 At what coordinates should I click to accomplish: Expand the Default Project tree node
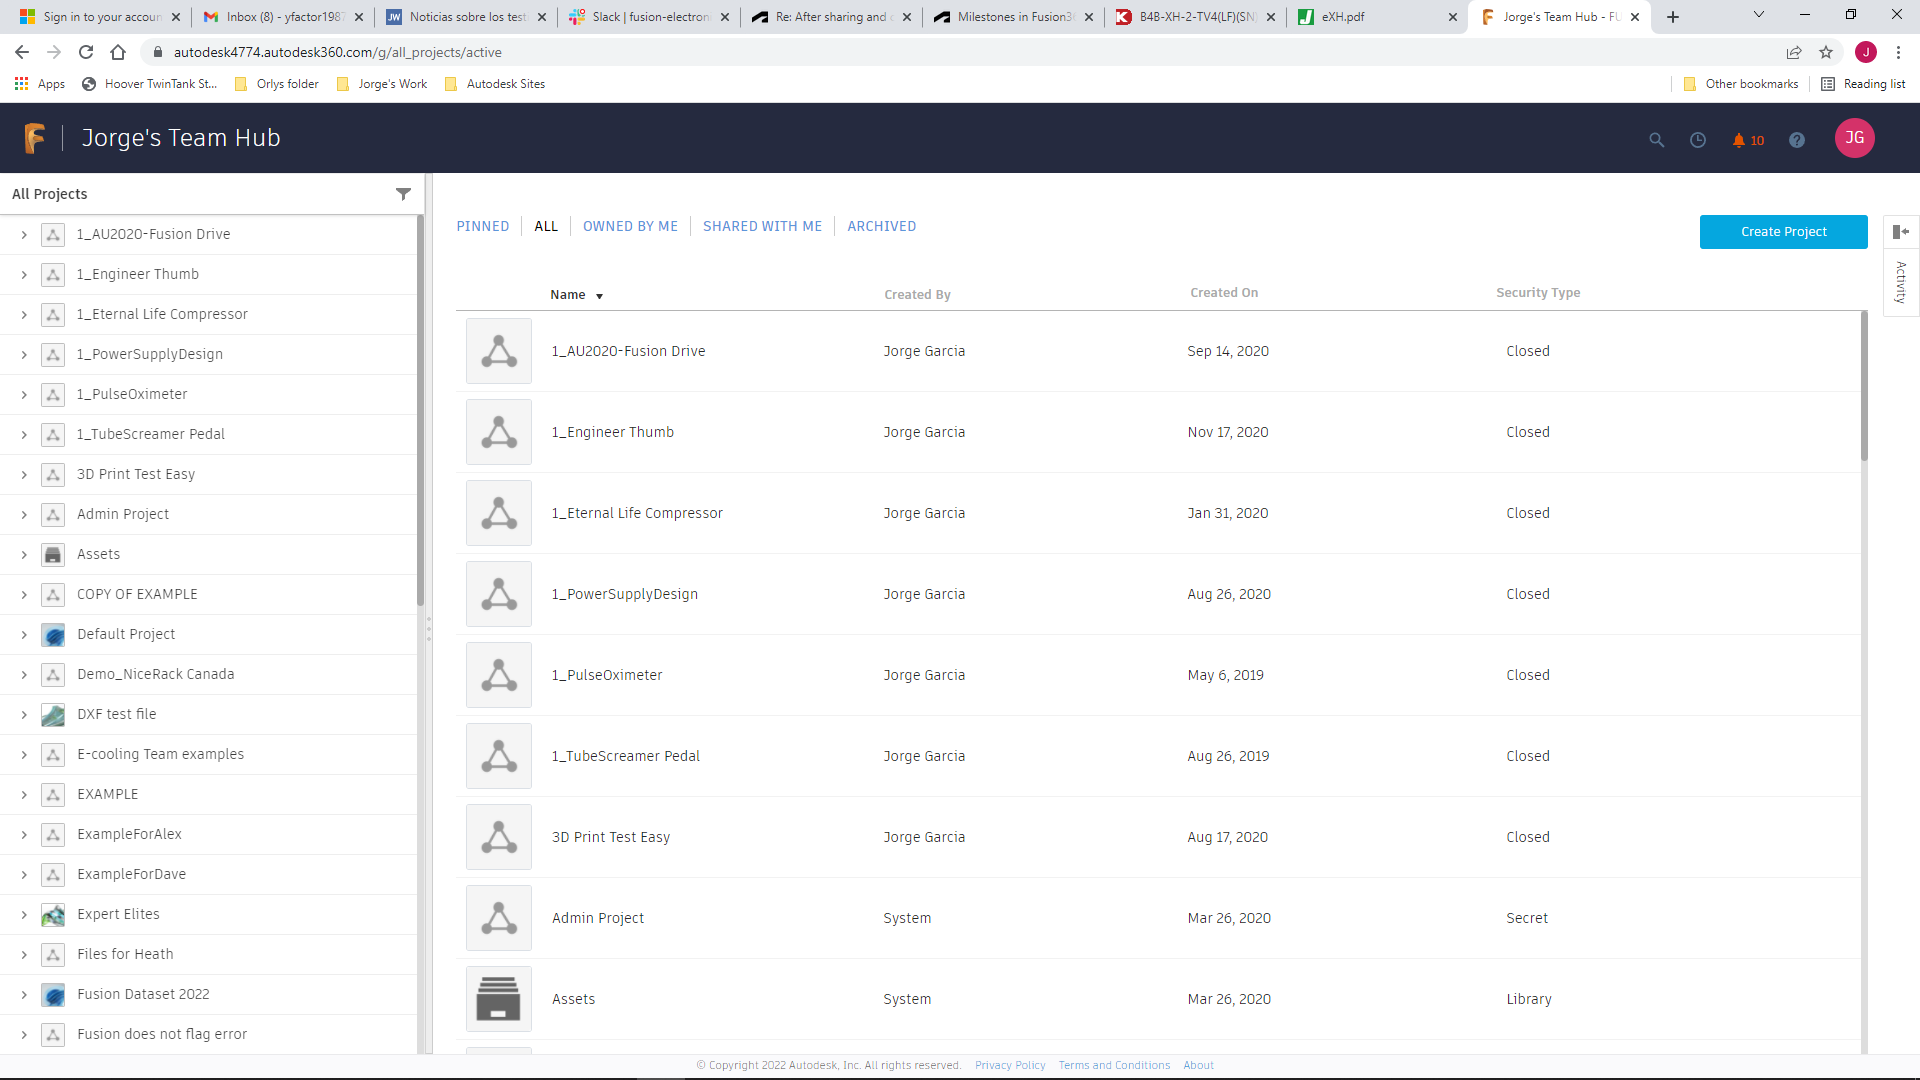[24, 635]
